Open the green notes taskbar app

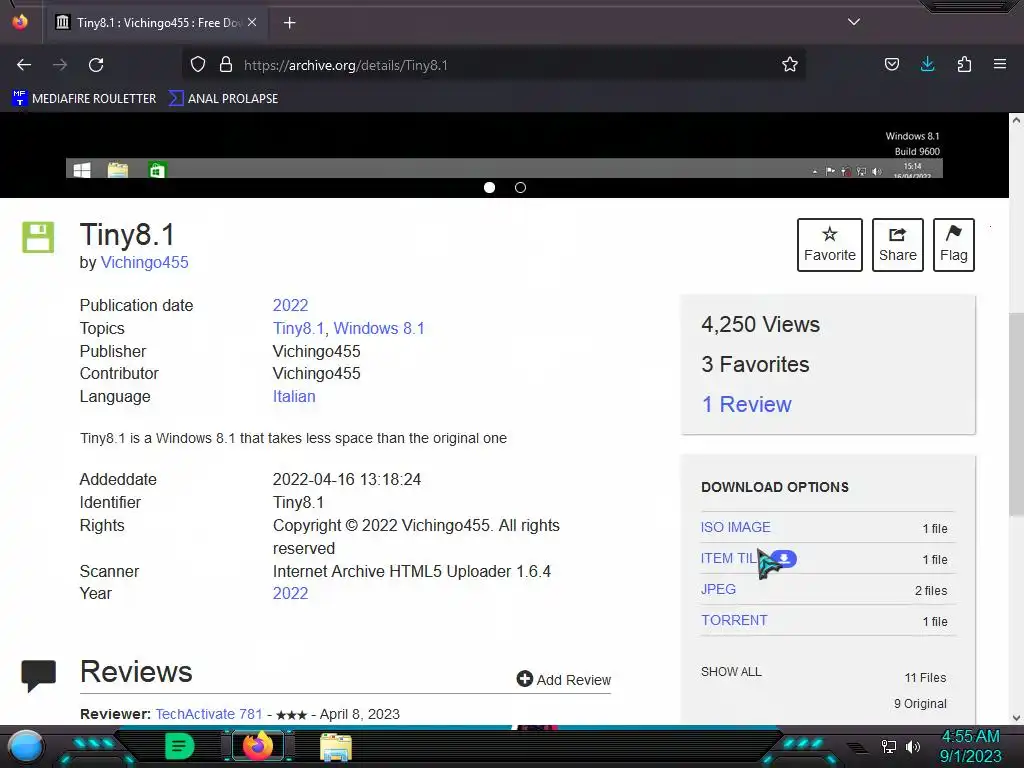click(x=180, y=746)
